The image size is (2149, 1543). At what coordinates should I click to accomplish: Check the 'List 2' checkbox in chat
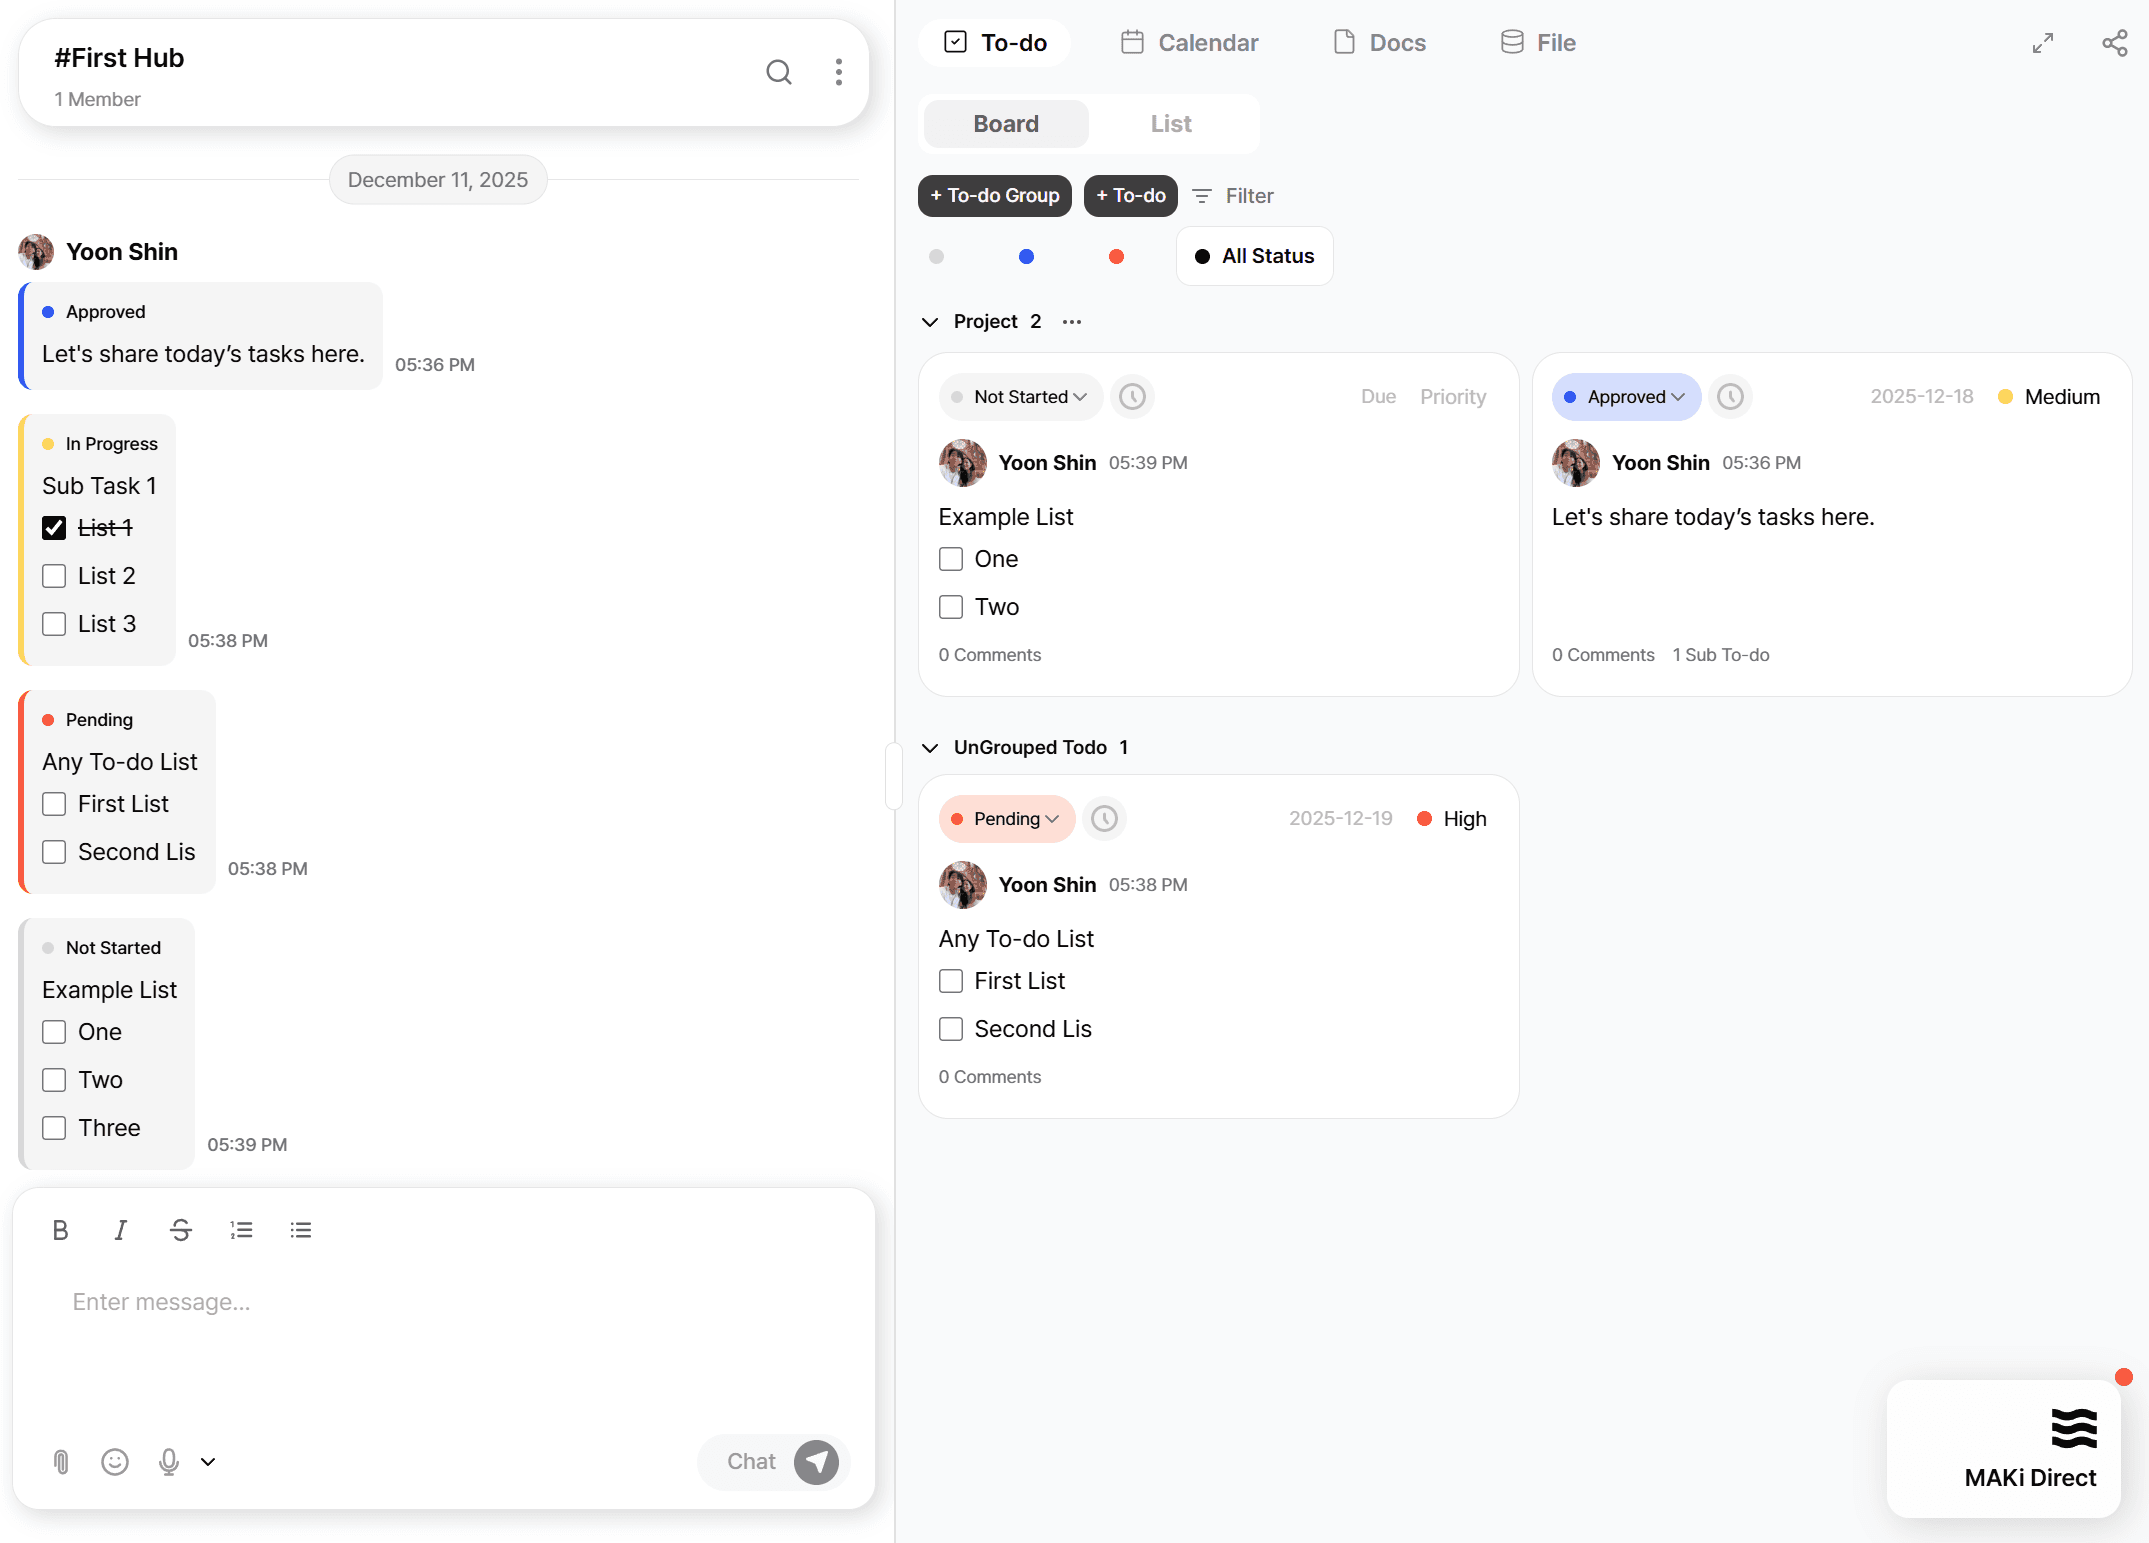coord(54,576)
